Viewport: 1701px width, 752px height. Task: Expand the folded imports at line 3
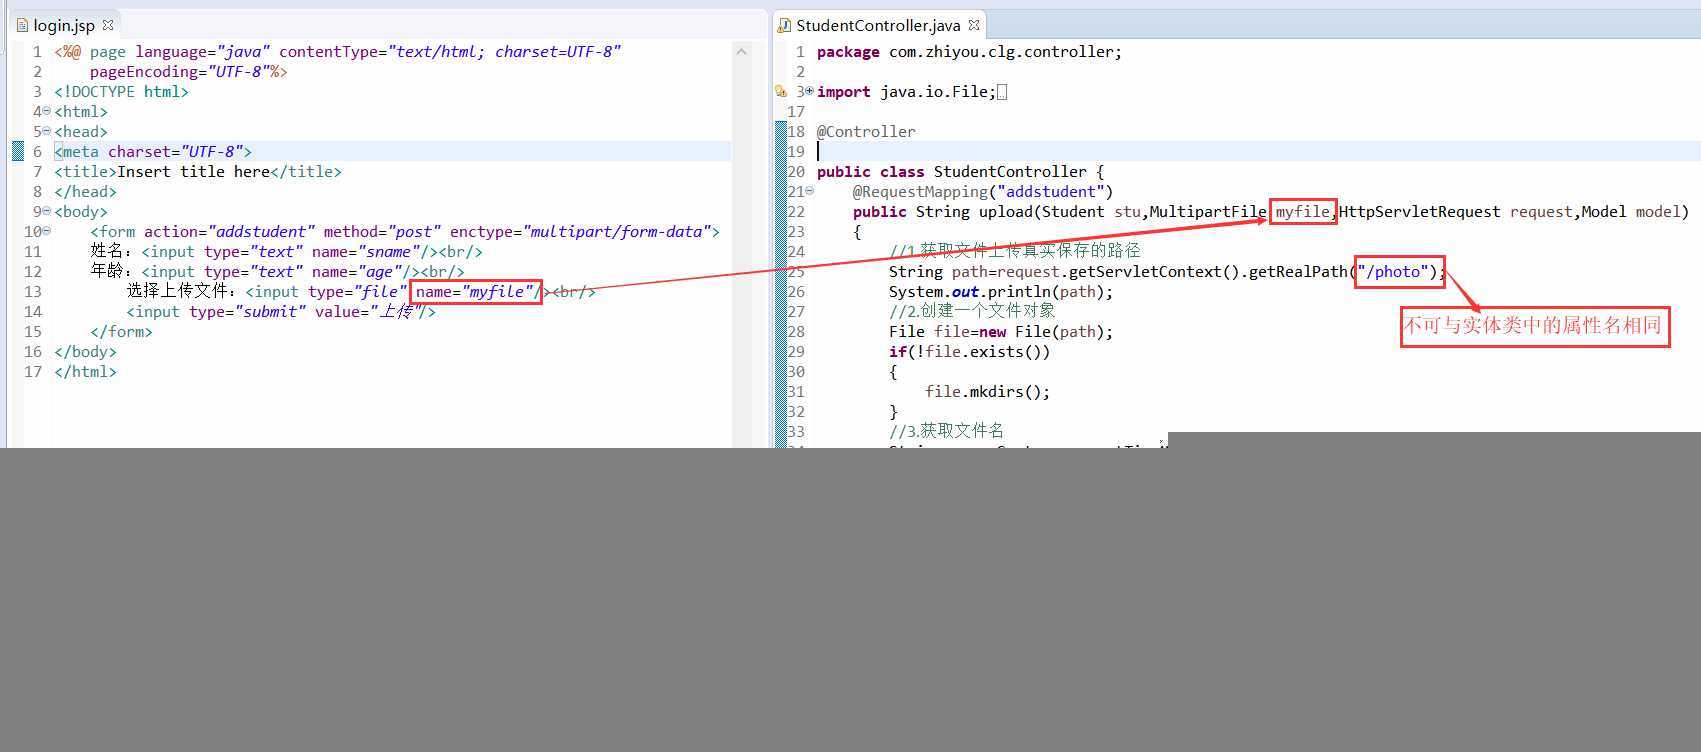(809, 90)
